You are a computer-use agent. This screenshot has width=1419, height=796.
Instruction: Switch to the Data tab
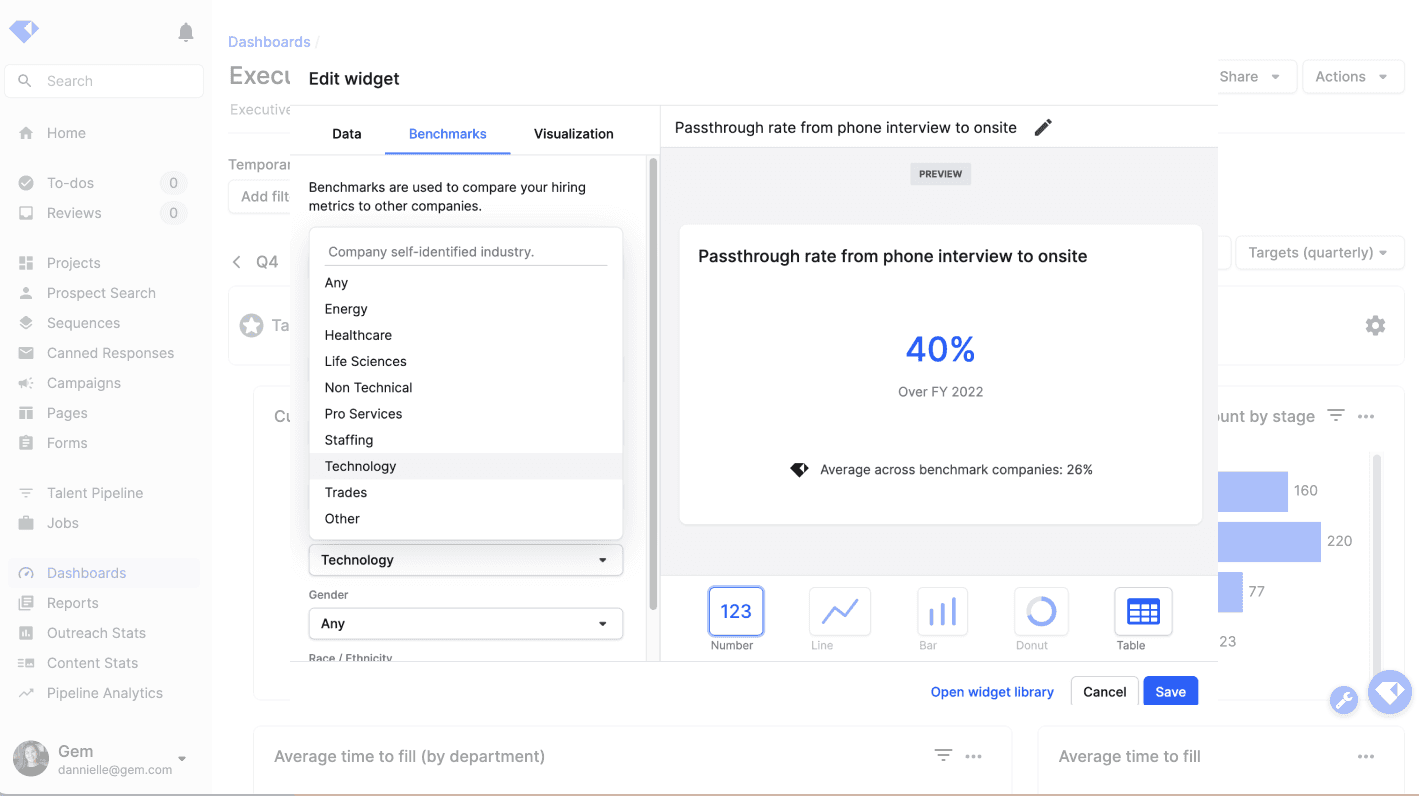click(x=346, y=134)
